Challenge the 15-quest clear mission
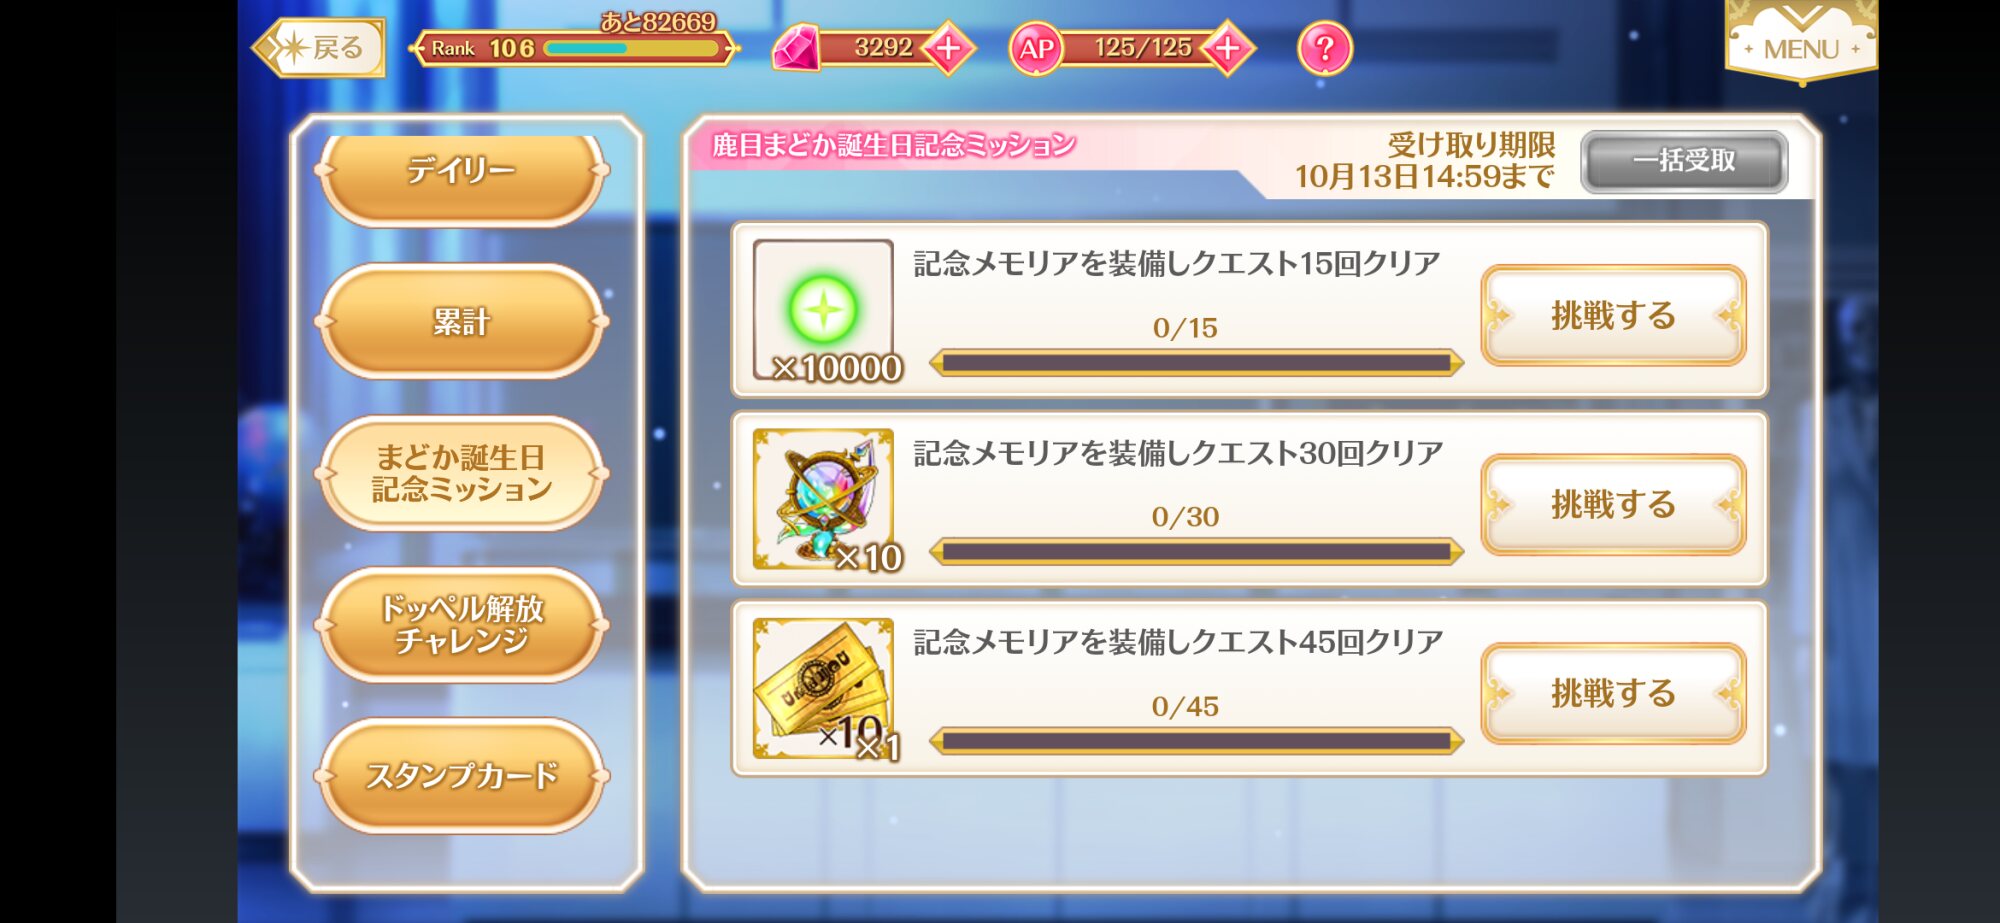This screenshot has width=2000, height=923. coord(1613,315)
